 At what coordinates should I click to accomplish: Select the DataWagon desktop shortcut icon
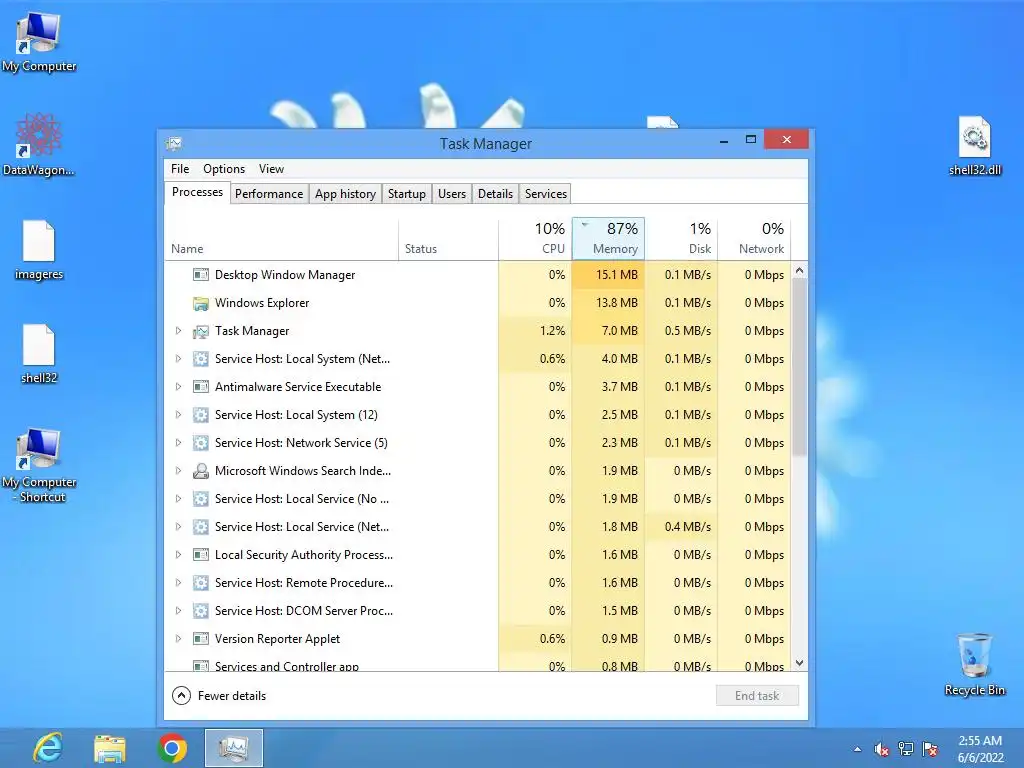pyautogui.click(x=39, y=144)
